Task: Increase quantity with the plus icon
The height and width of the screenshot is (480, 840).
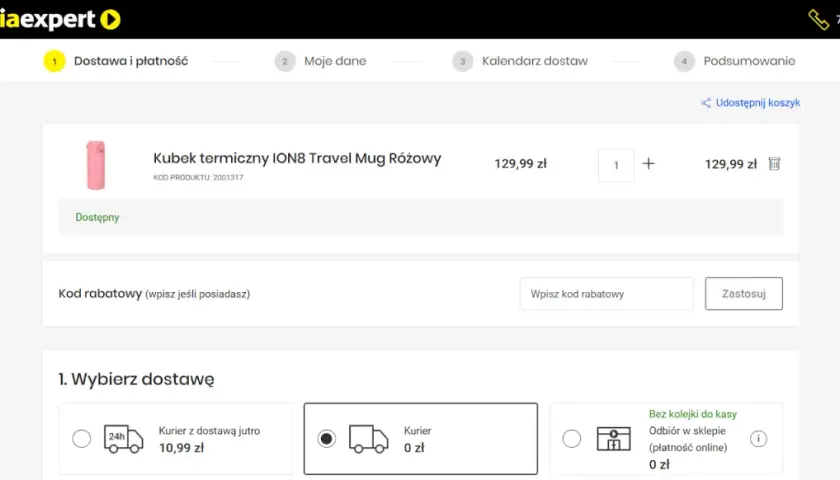Action: (648, 163)
